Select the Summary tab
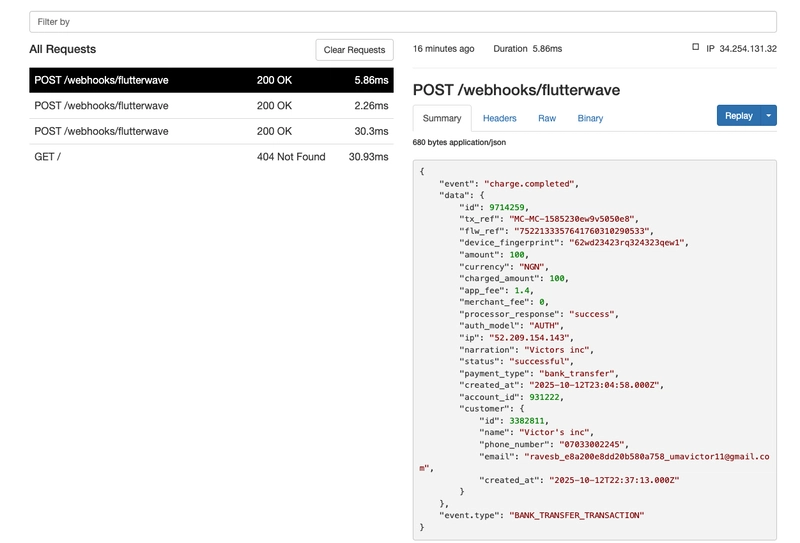Screen dimensions: 800x543 pos(442,118)
